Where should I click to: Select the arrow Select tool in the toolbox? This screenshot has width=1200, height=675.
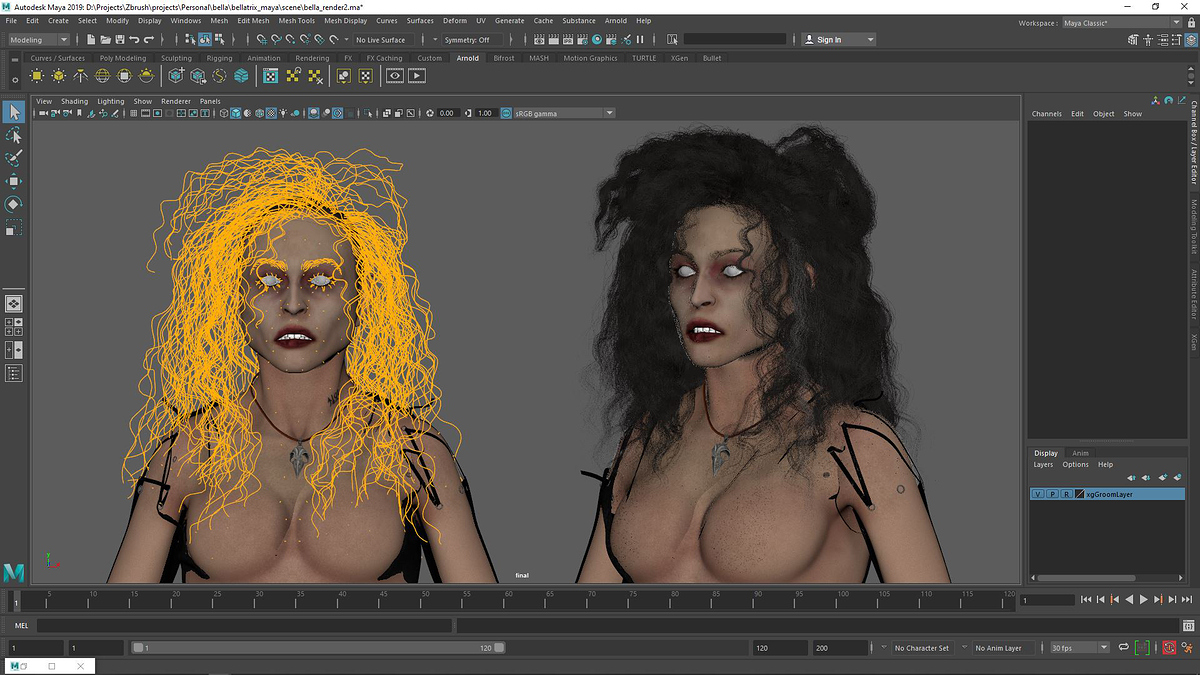pos(14,112)
